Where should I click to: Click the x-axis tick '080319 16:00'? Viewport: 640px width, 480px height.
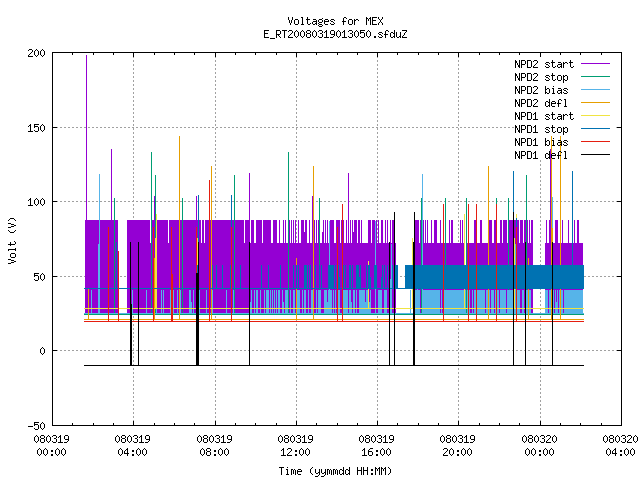(376, 446)
